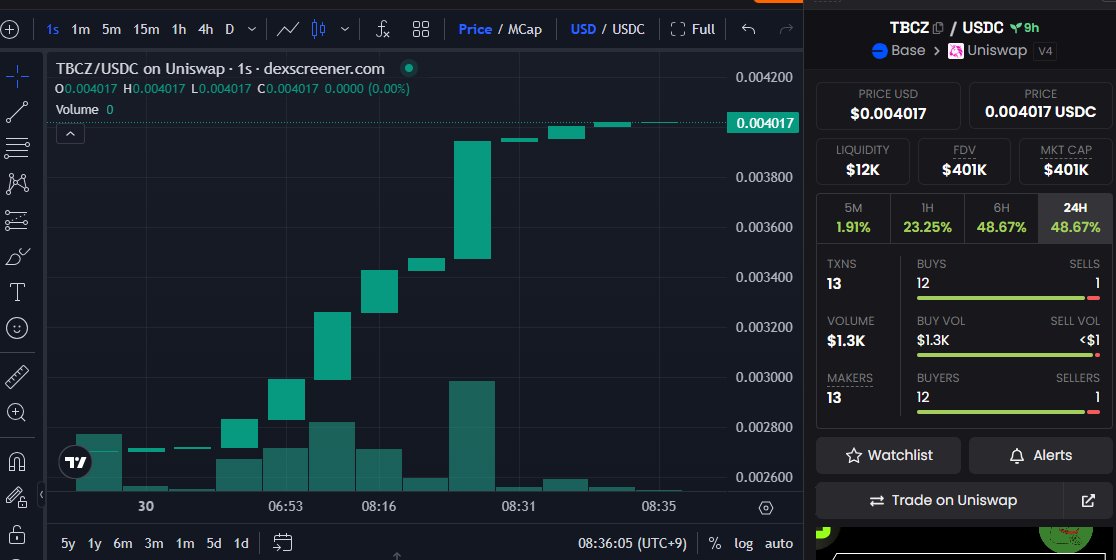Collapse the drawing toolbar sidebar
1116x560 pixels.
tap(41, 494)
